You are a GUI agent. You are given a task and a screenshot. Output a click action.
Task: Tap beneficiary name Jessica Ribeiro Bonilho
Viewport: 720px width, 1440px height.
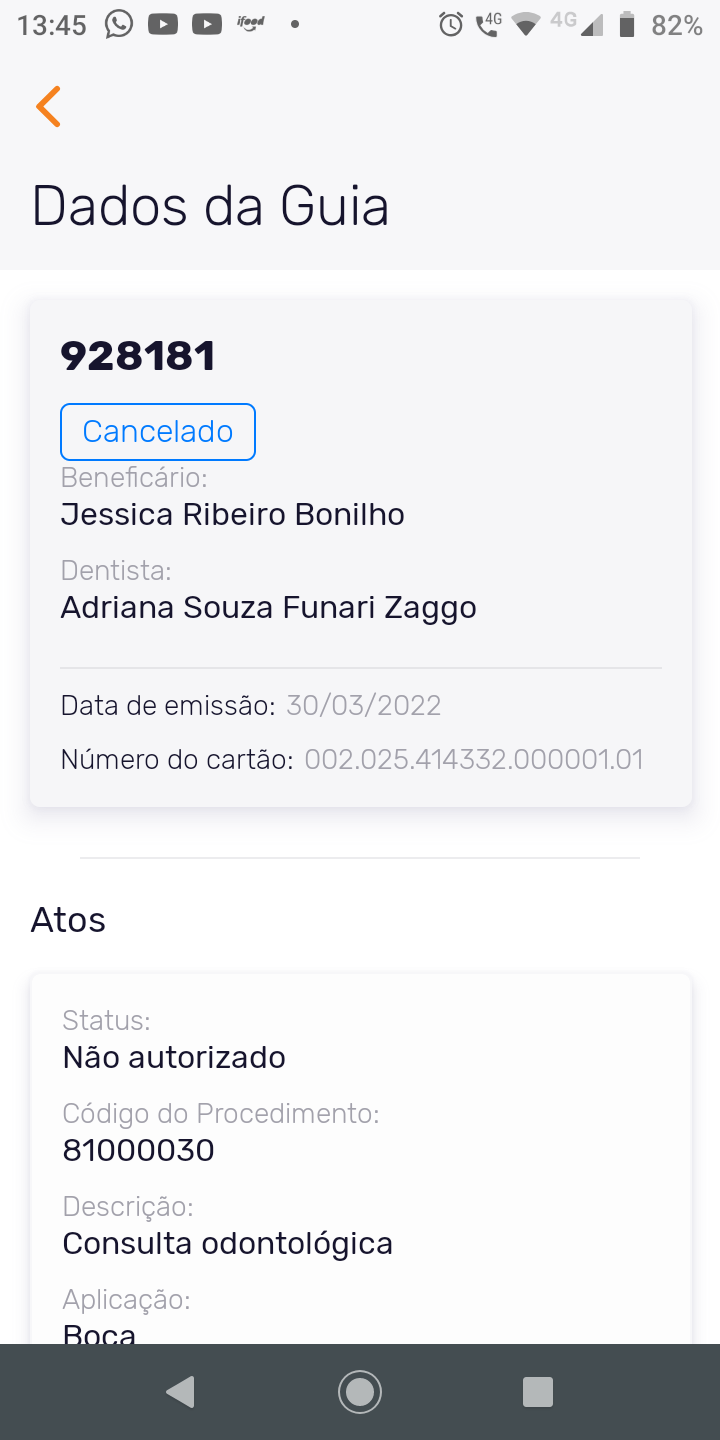(x=233, y=514)
